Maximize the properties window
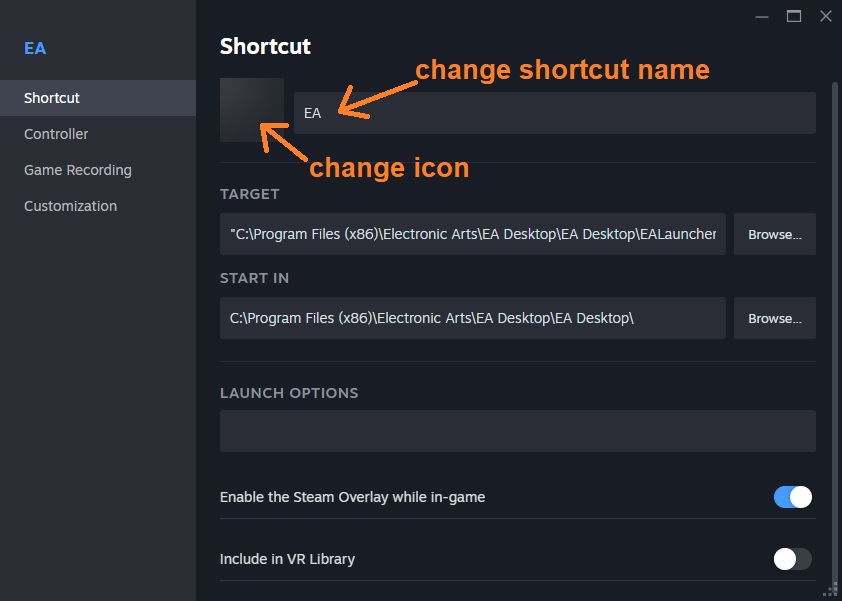842x601 pixels. [794, 16]
